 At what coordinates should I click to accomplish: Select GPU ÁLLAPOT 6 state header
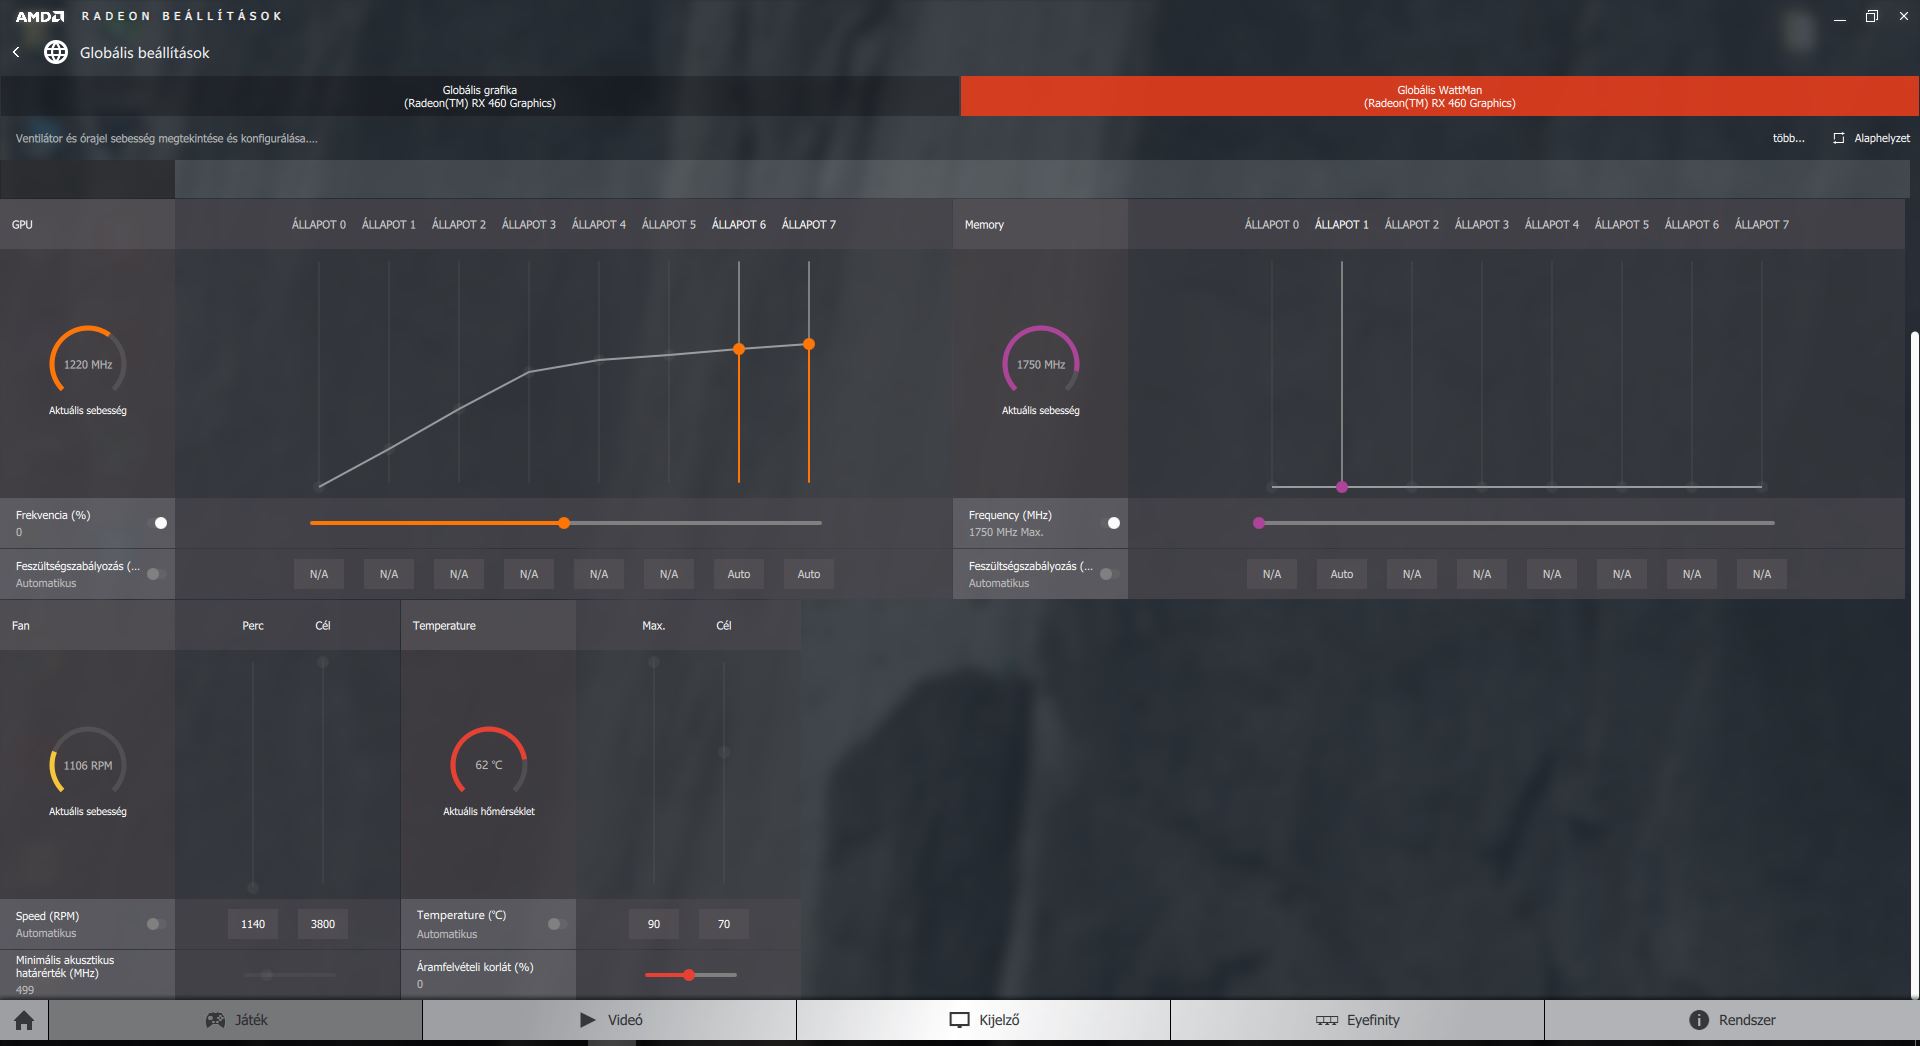pos(739,225)
